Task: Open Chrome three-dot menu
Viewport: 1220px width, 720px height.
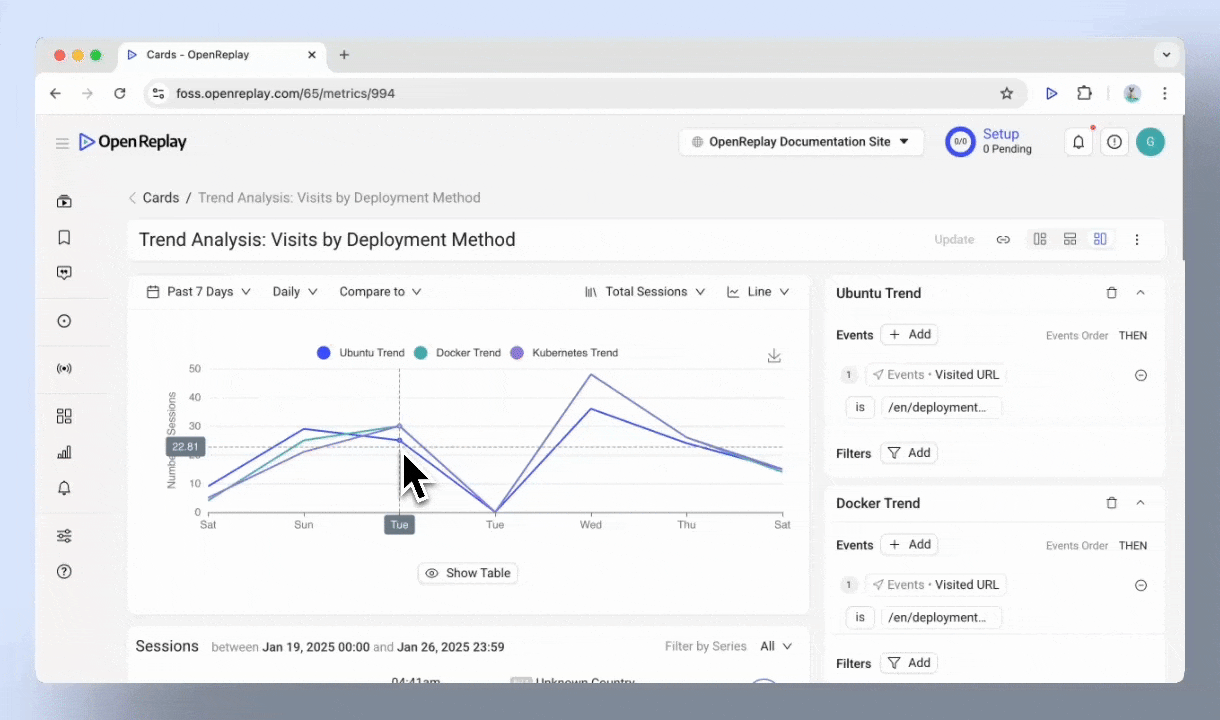Action: (x=1165, y=93)
